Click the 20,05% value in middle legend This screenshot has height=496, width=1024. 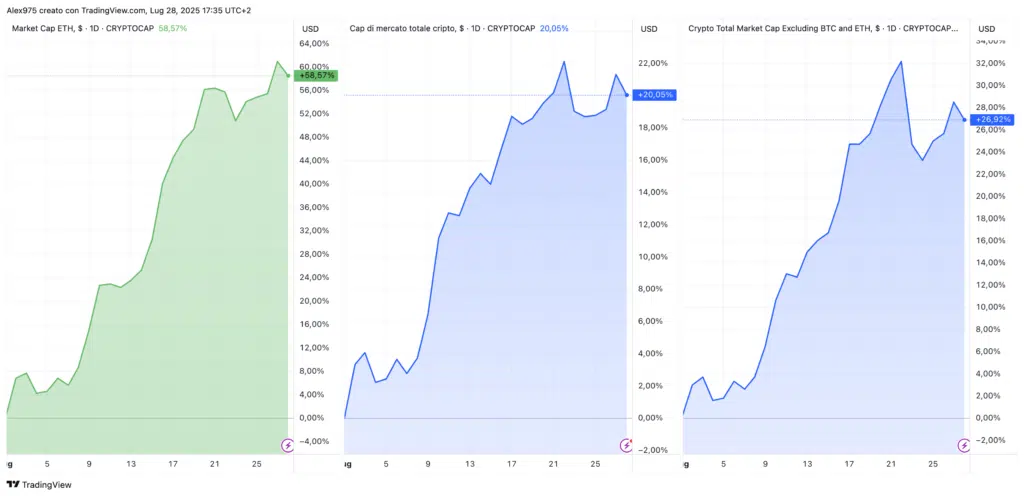click(x=553, y=28)
